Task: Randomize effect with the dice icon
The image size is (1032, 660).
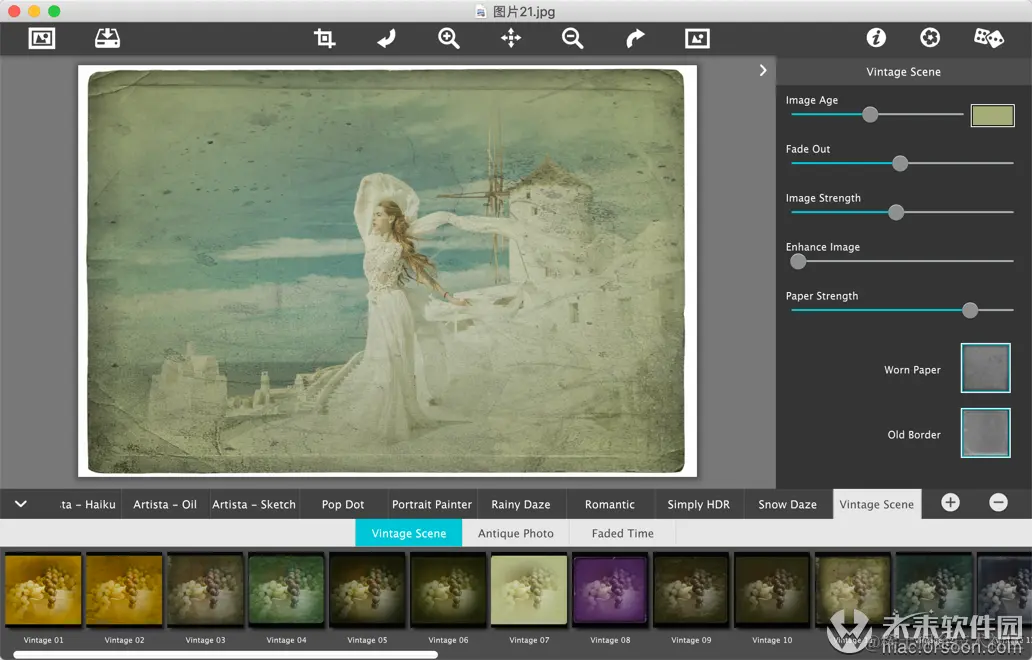Action: (x=989, y=38)
